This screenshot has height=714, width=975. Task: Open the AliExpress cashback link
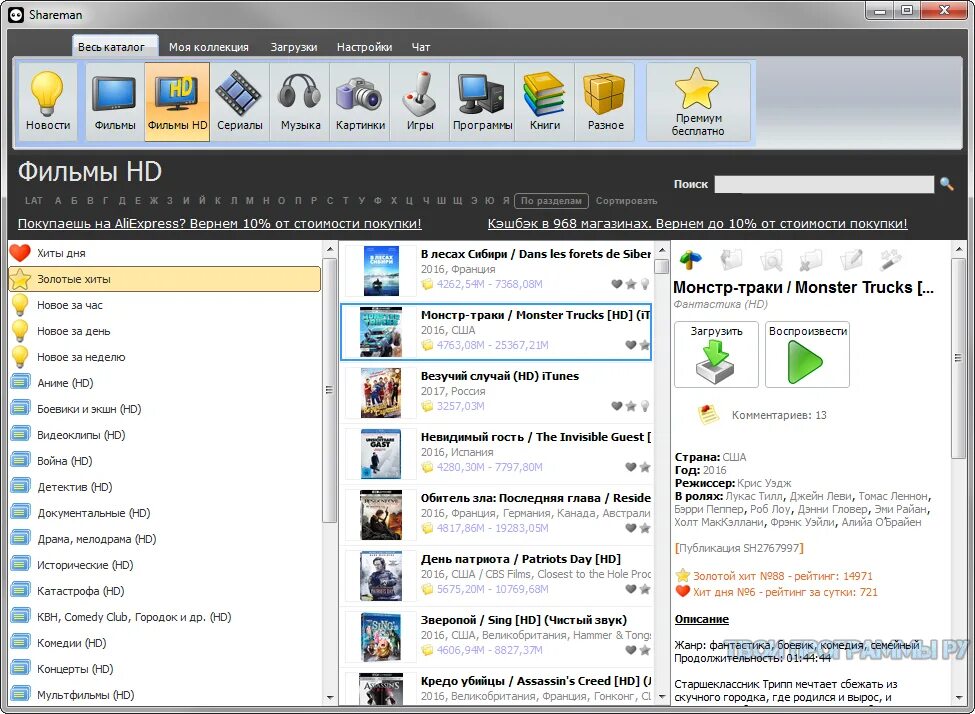(219, 224)
